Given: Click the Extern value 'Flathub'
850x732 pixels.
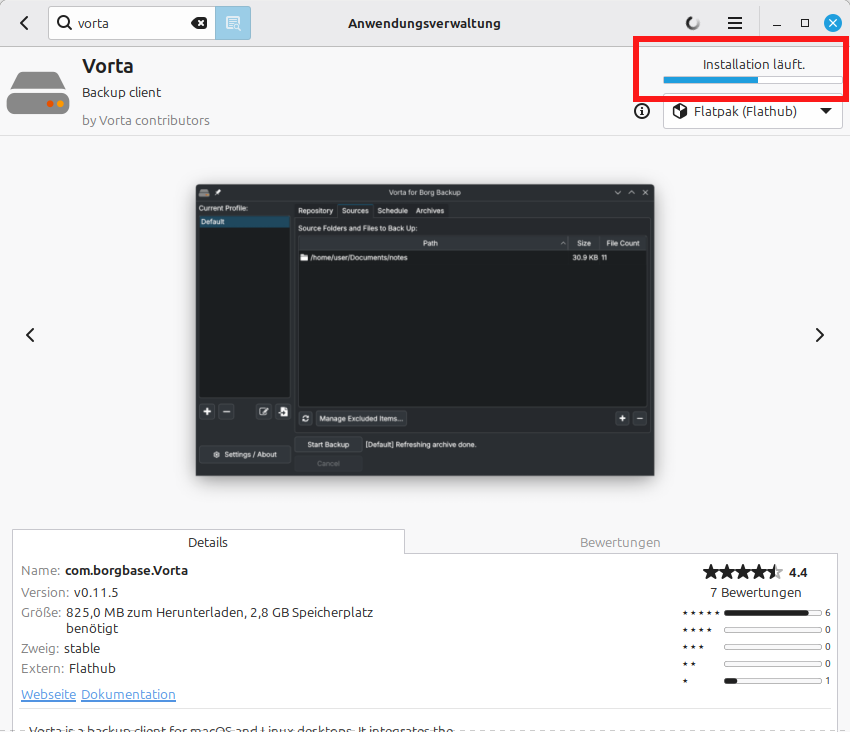Looking at the screenshot, I should pos(92,669).
